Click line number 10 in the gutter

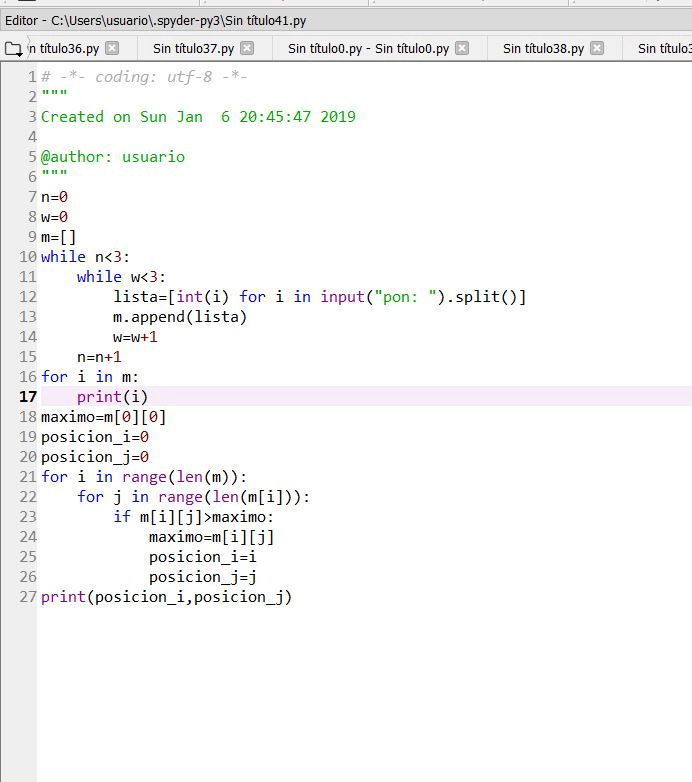[x=27, y=257]
